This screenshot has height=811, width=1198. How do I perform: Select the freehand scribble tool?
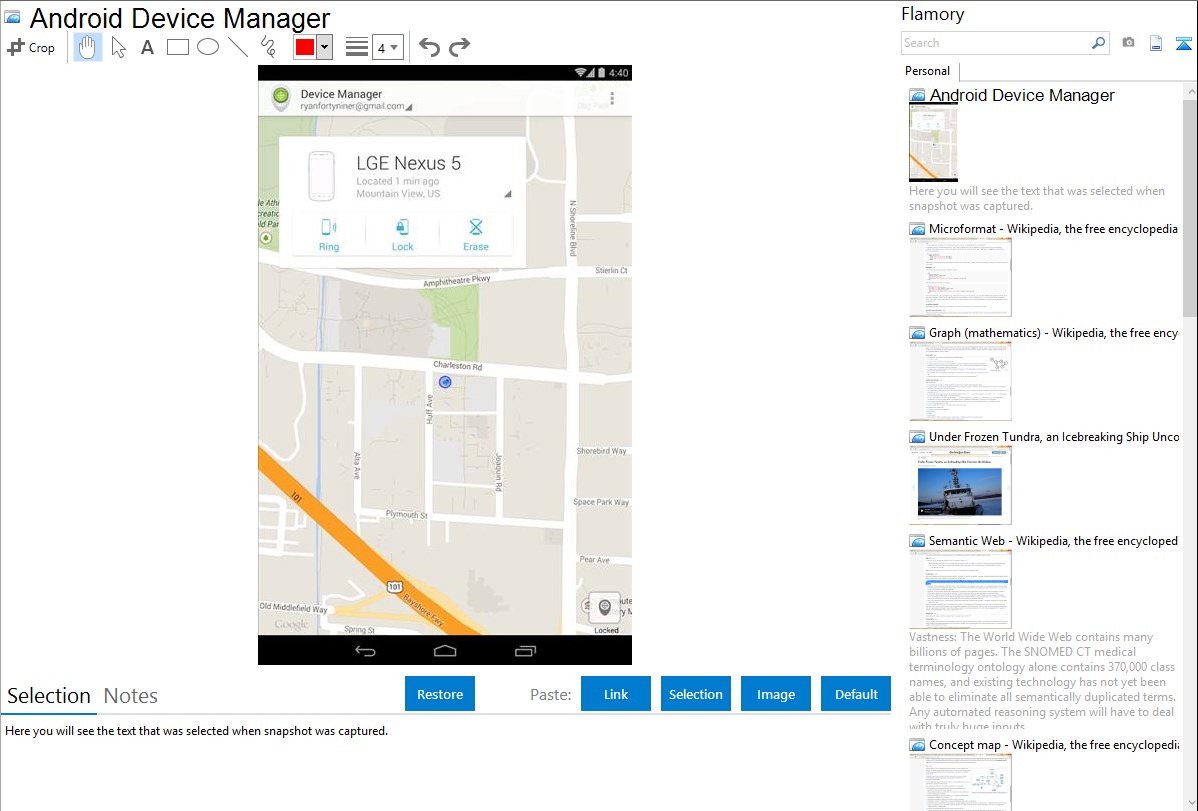(268, 47)
